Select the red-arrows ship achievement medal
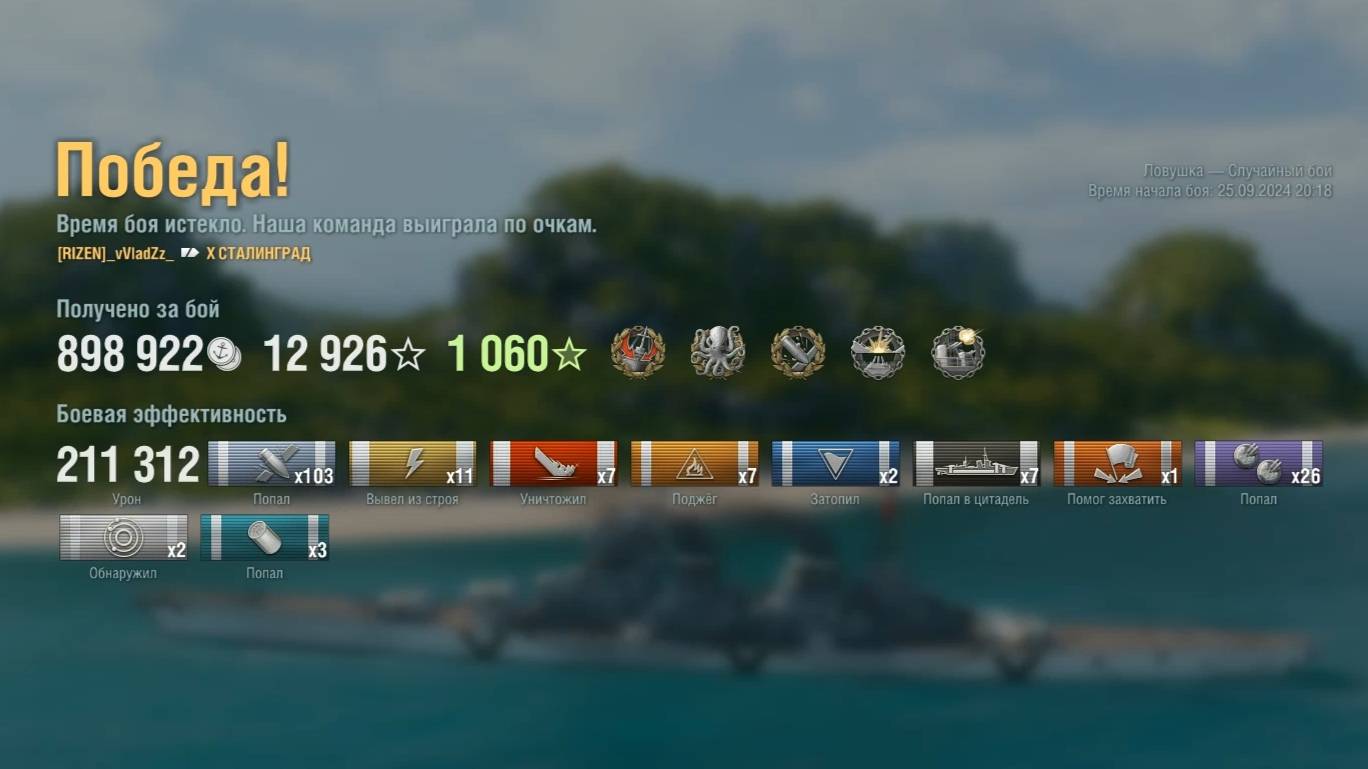The width and height of the screenshot is (1368, 769). click(x=638, y=352)
